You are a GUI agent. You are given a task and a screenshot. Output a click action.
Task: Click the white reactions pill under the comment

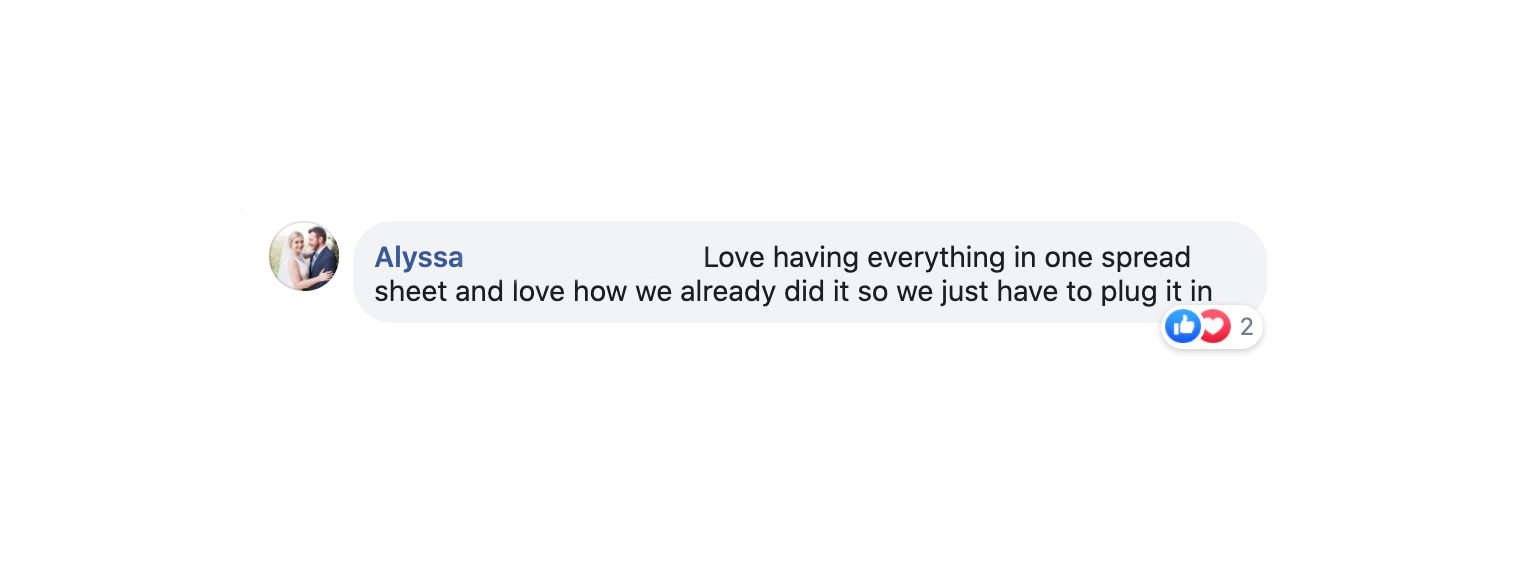(x=1212, y=327)
